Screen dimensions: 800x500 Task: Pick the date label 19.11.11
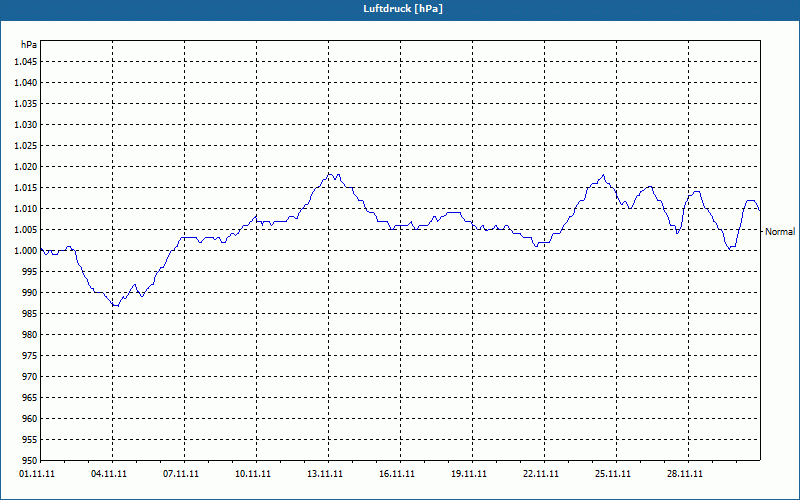pos(468,473)
